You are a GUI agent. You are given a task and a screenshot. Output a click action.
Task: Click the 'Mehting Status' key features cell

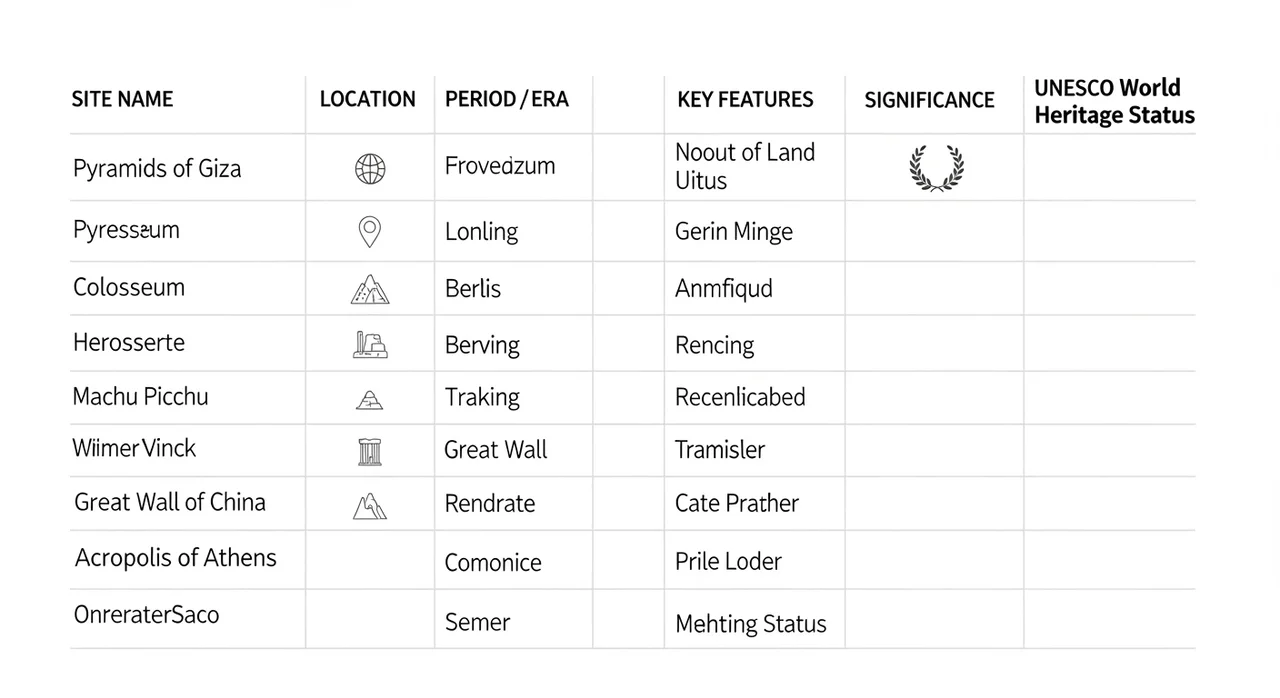coord(751,624)
